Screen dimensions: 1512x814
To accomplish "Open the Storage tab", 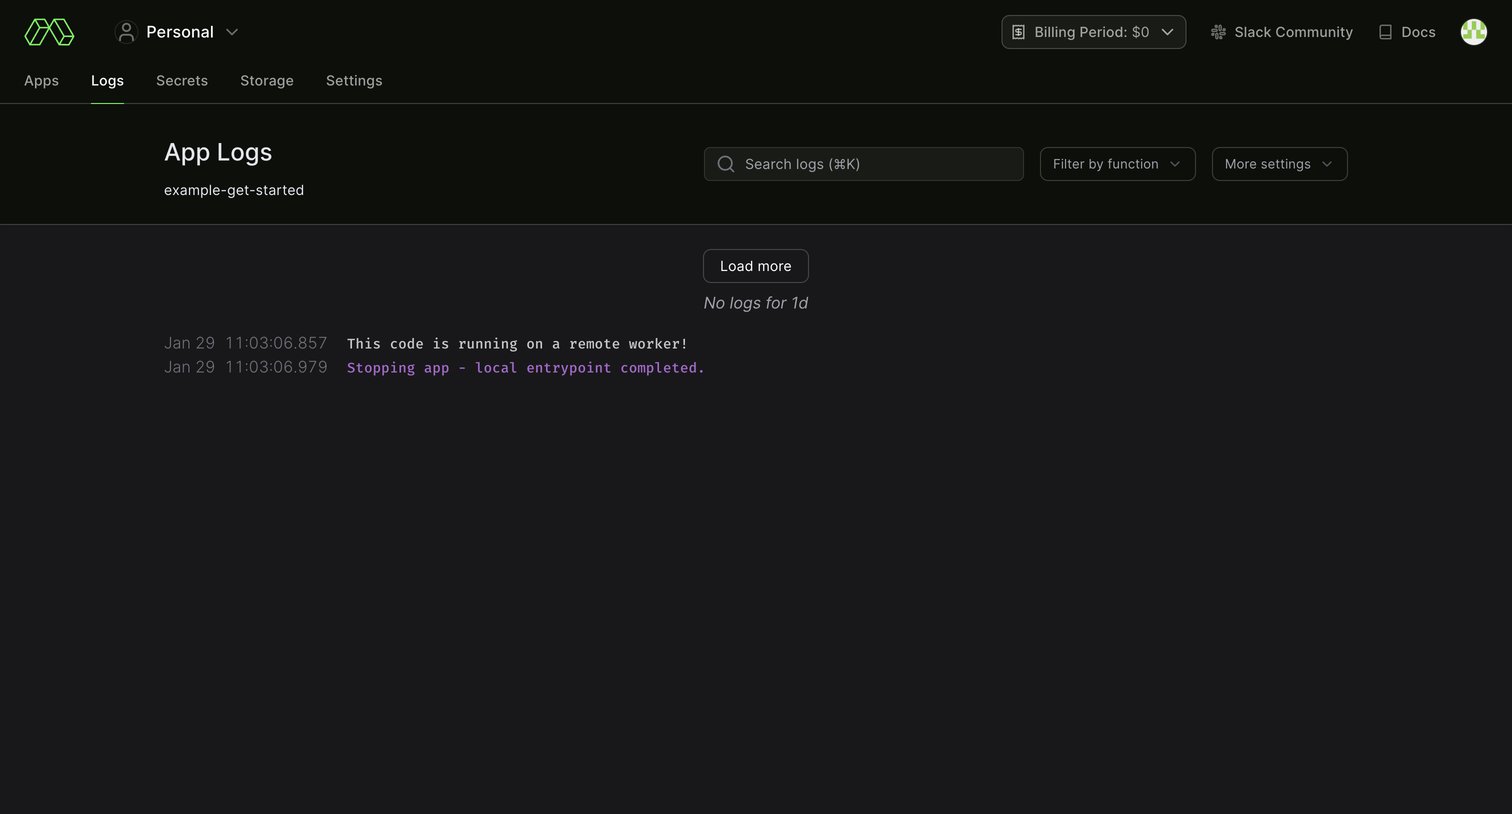I will point(267,81).
